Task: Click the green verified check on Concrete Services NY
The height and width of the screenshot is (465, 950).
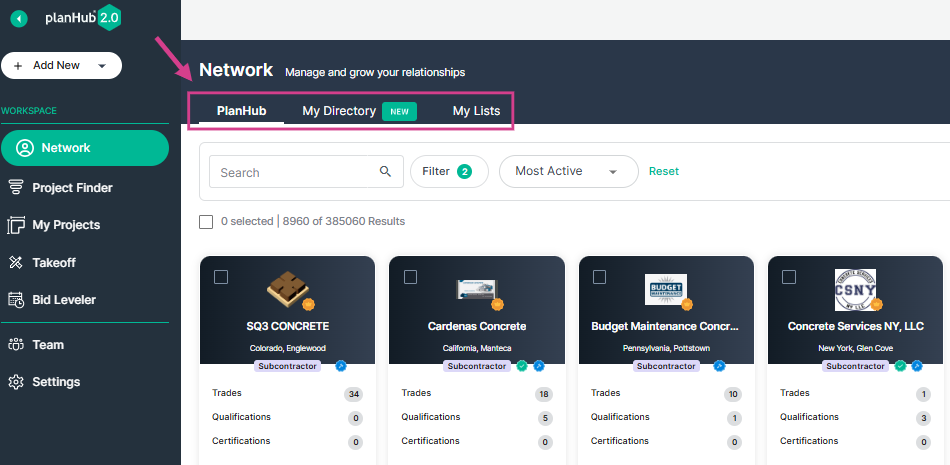Action: pyautogui.click(x=900, y=366)
